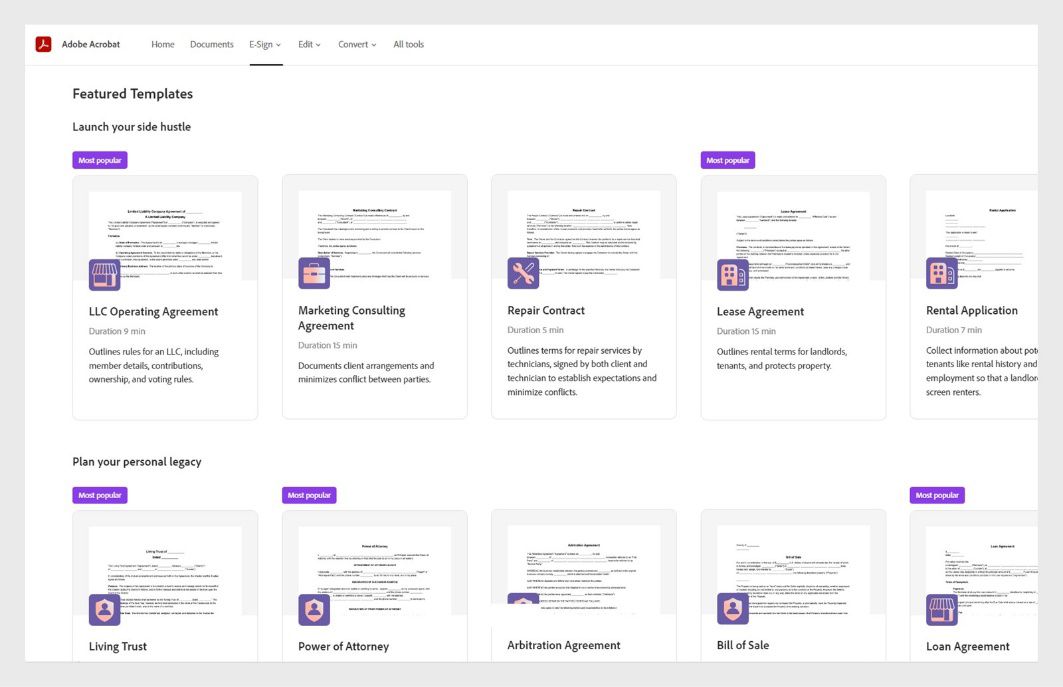Image resolution: width=1063 pixels, height=687 pixels.
Task: Click the person icon on Bill of Sale card
Action: point(733,608)
